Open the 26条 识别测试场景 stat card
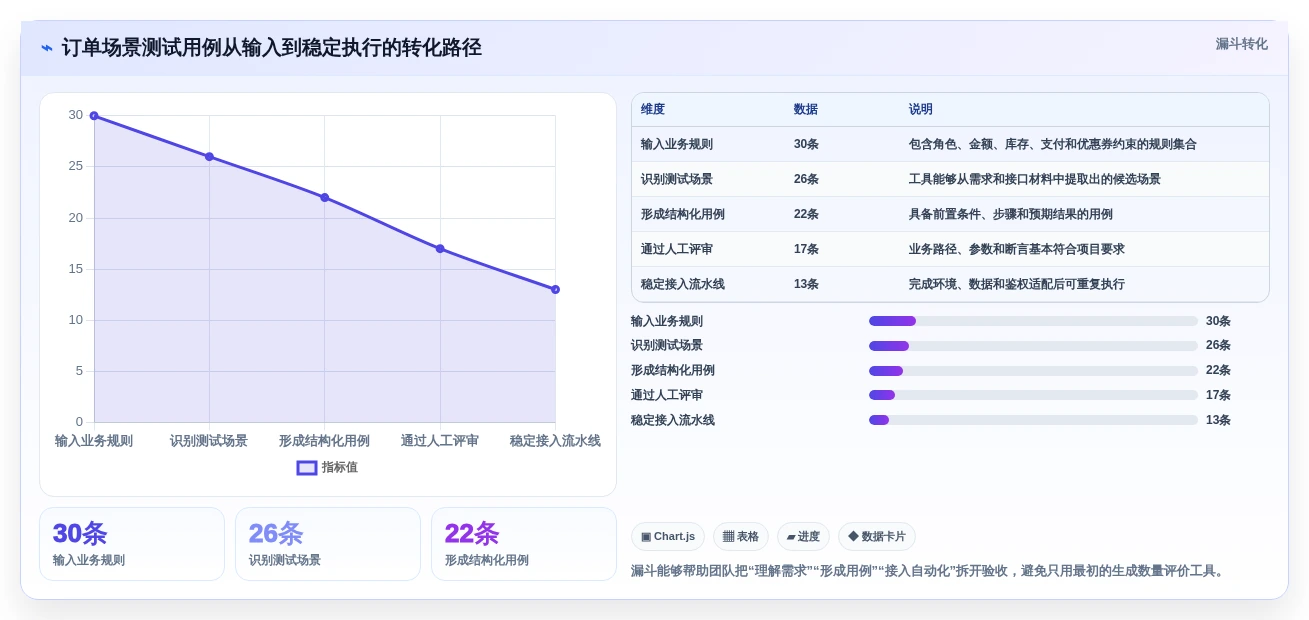This screenshot has width=1309, height=620. click(328, 544)
